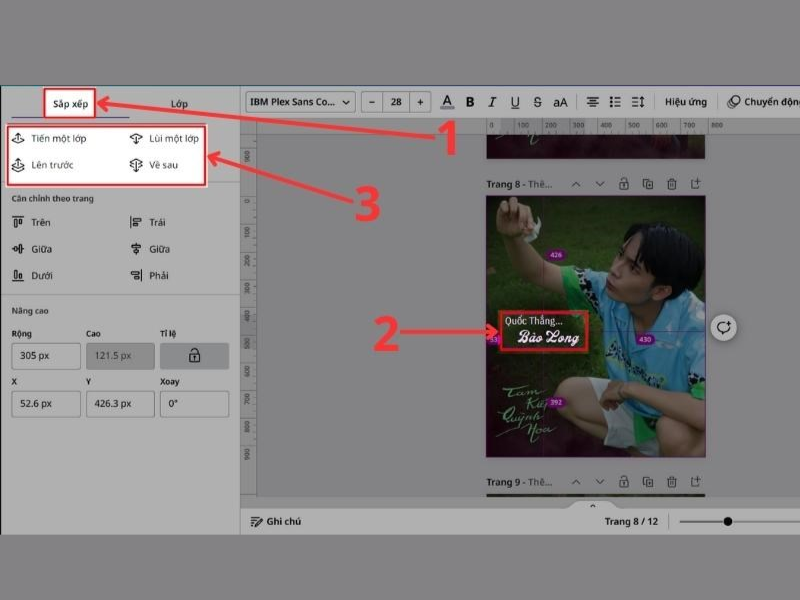Screen dimensions: 800x600
Task: Select the Sắp xếp tab
Action: point(71,104)
